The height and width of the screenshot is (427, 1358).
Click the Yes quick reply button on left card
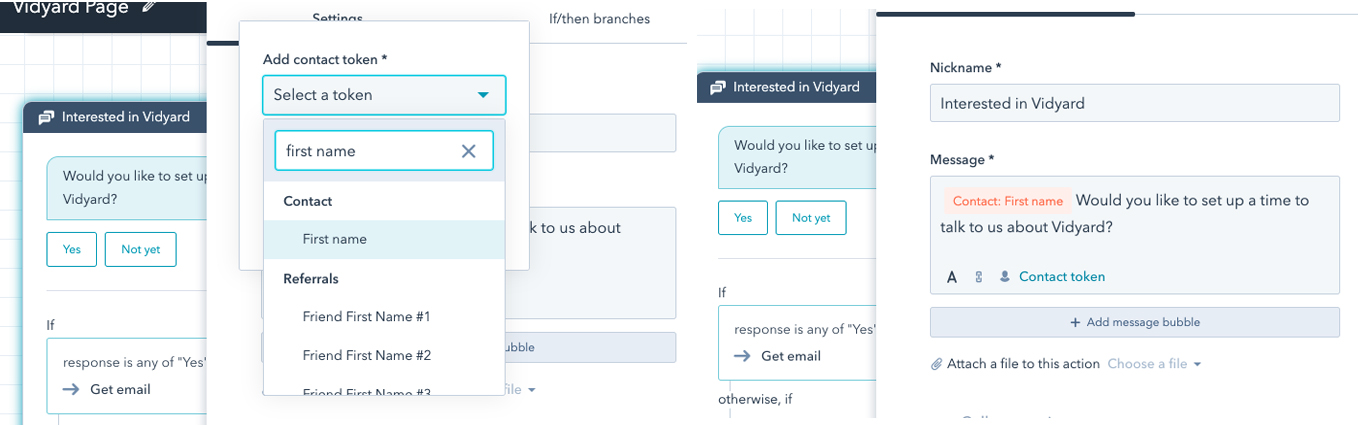pos(72,249)
